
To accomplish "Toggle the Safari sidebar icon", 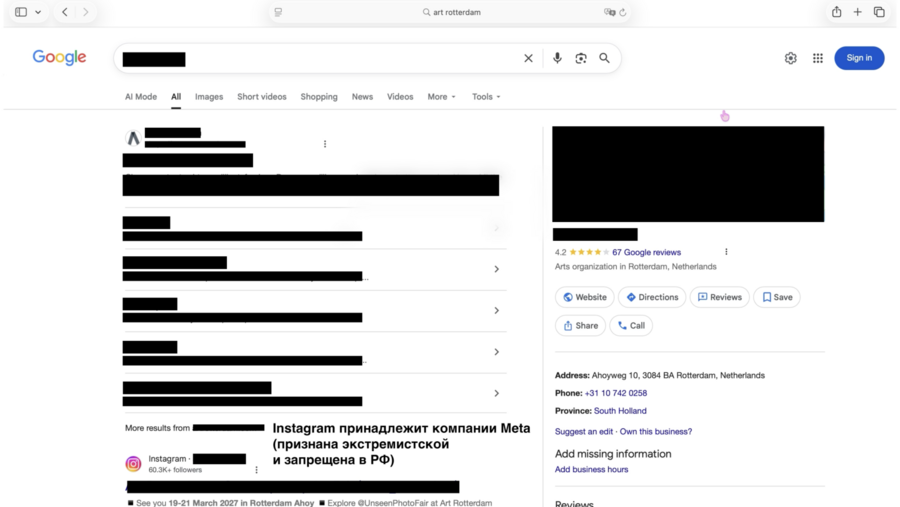I will (x=21, y=12).
